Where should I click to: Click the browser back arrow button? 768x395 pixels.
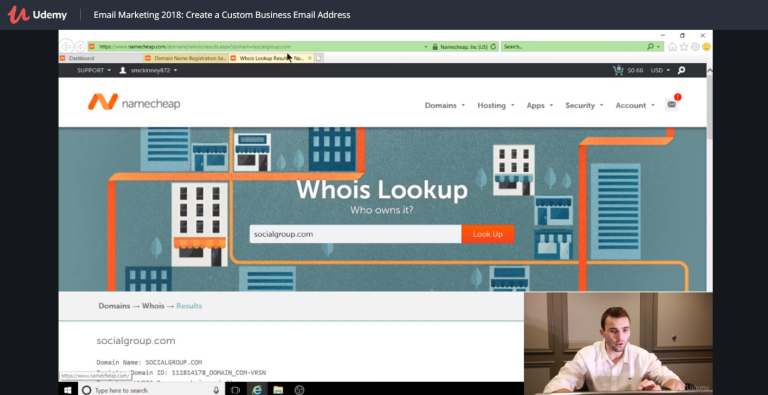[66, 47]
